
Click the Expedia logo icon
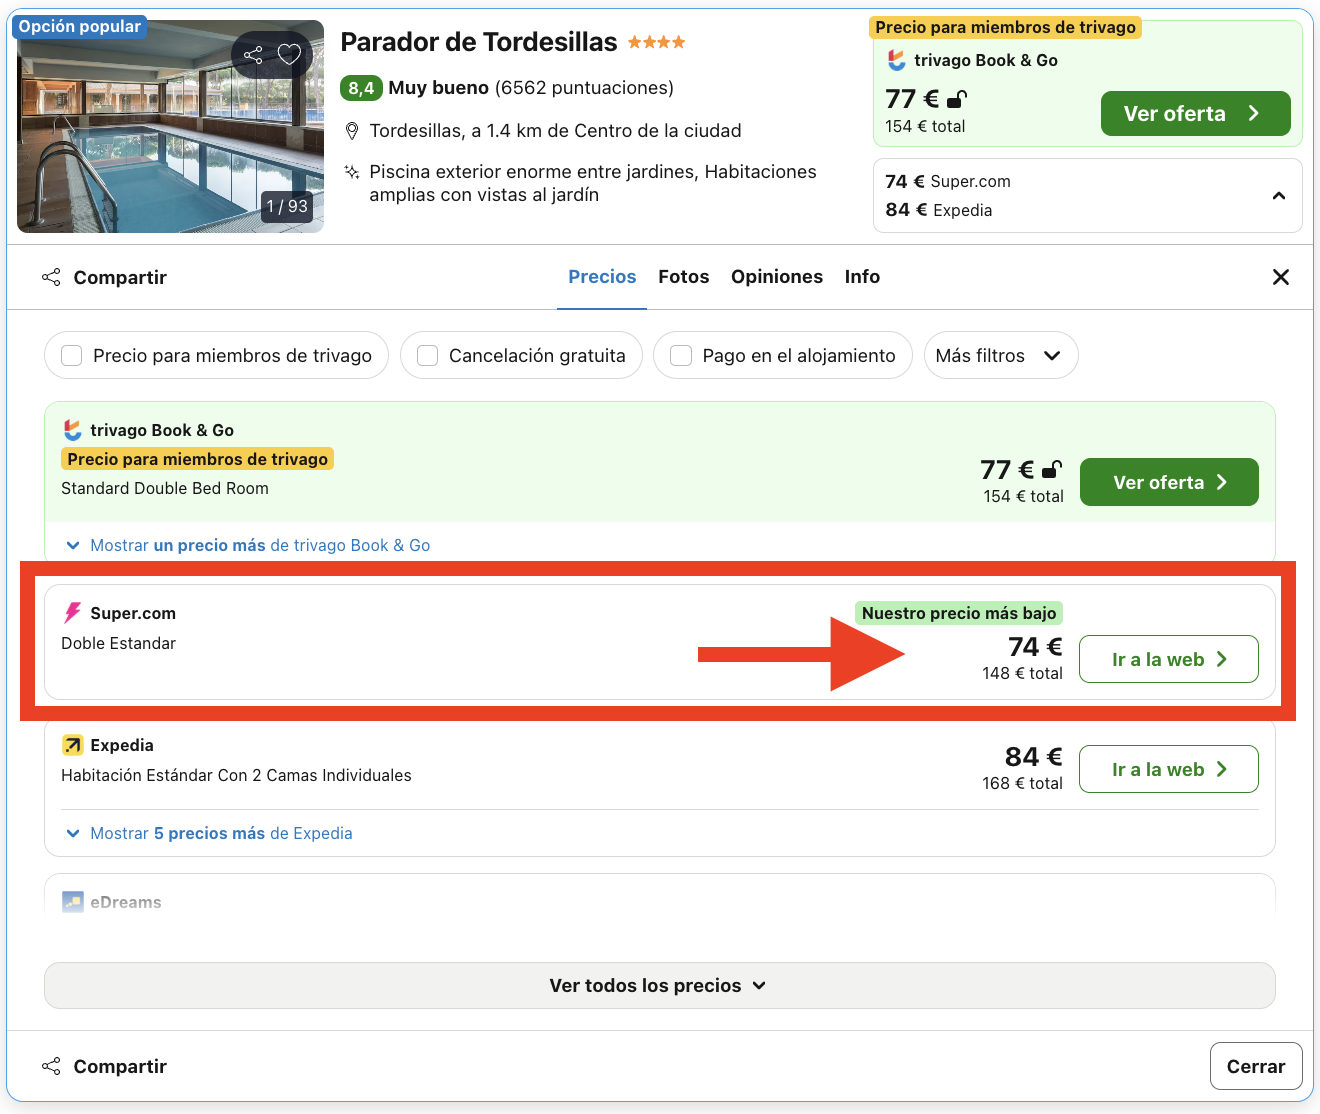click(x=71, y=745)
